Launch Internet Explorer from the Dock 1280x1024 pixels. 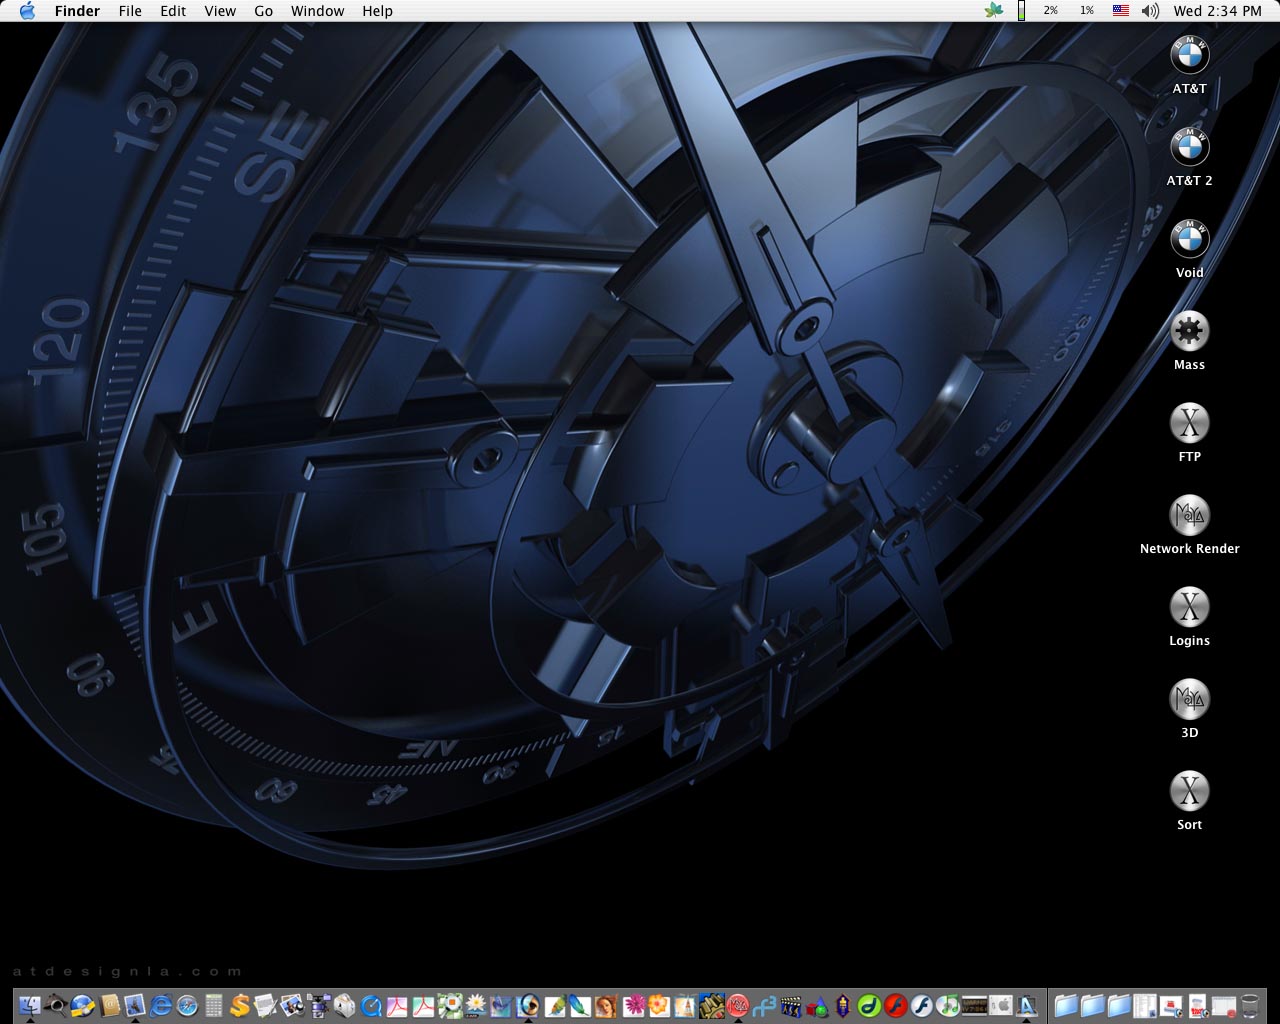(161, 1005)
